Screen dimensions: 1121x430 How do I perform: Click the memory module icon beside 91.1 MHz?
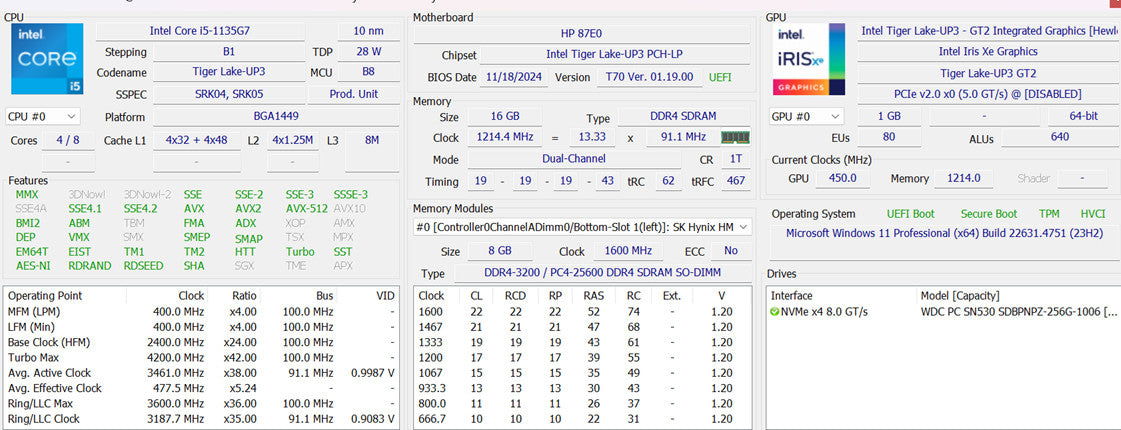(735, 137)
